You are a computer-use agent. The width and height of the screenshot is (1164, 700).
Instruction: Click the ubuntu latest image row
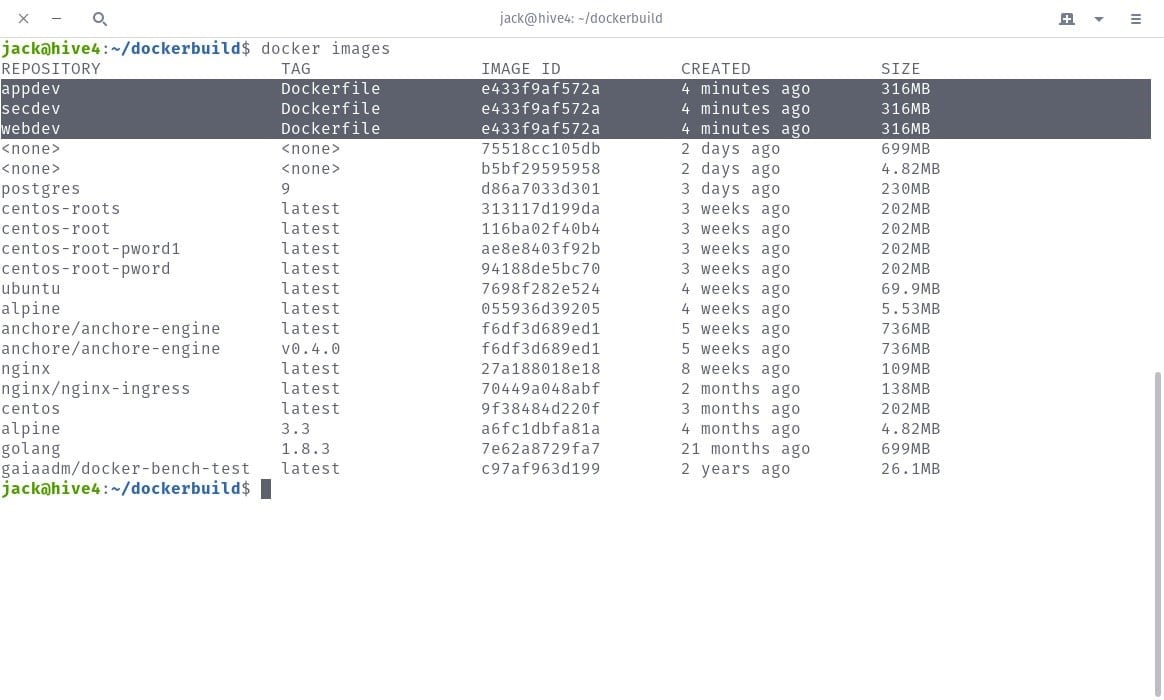30,288
